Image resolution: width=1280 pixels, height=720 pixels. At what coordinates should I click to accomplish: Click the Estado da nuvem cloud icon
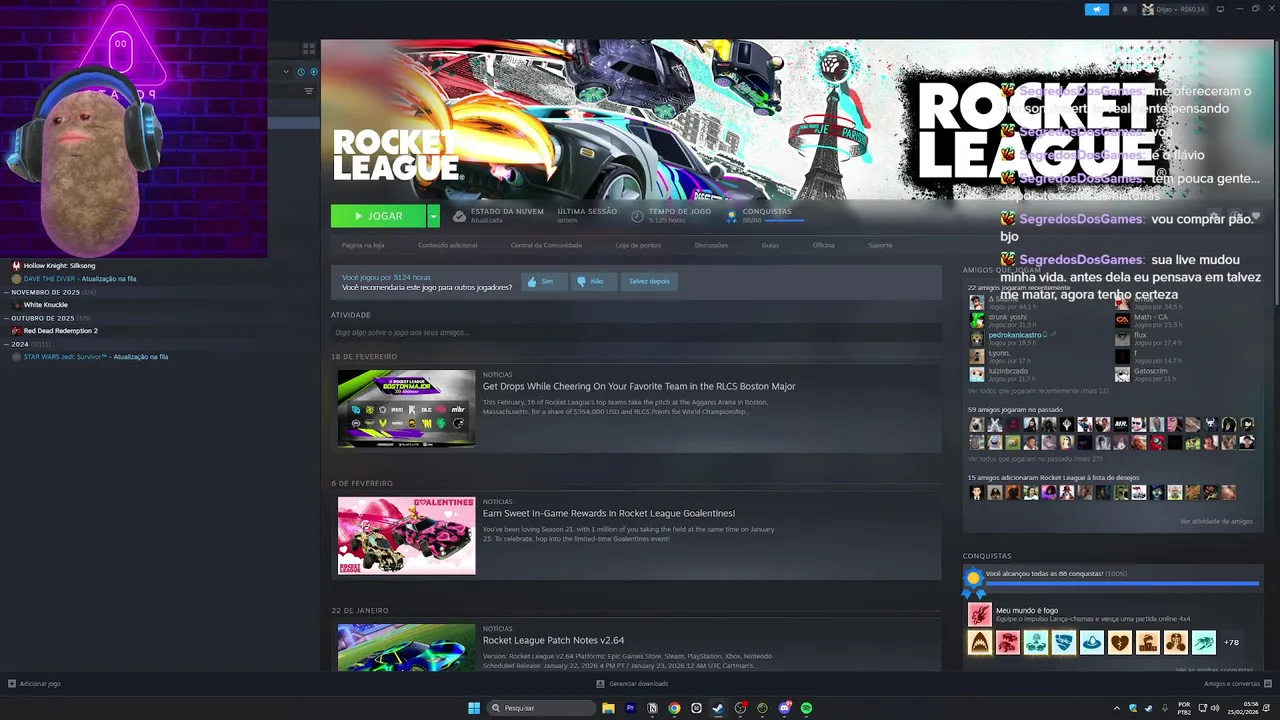[x=459, y=216]
